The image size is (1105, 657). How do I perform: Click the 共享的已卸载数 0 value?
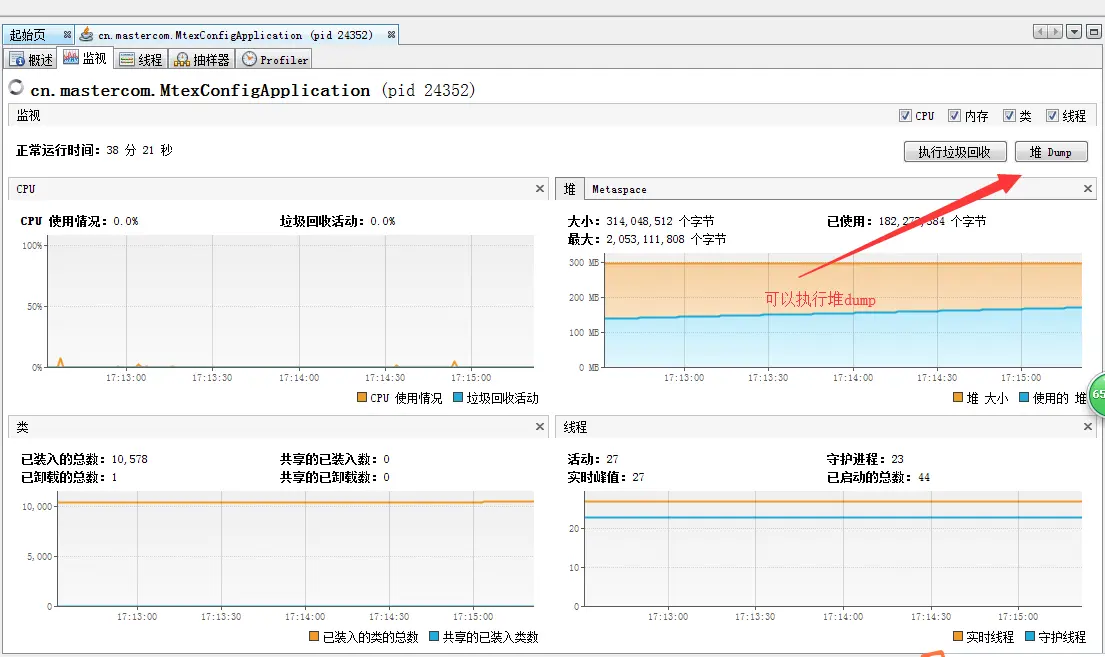point(386,477)
